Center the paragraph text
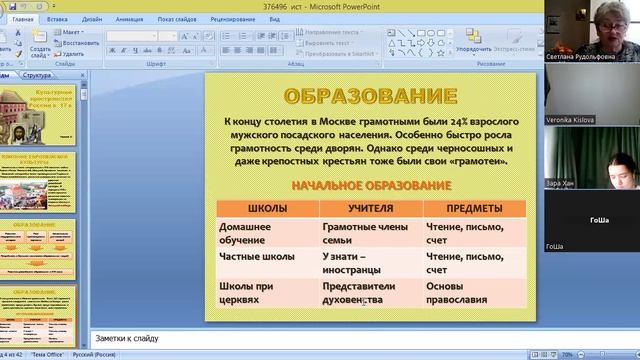Screen dimensions: 640x360 tap(238, 51)
